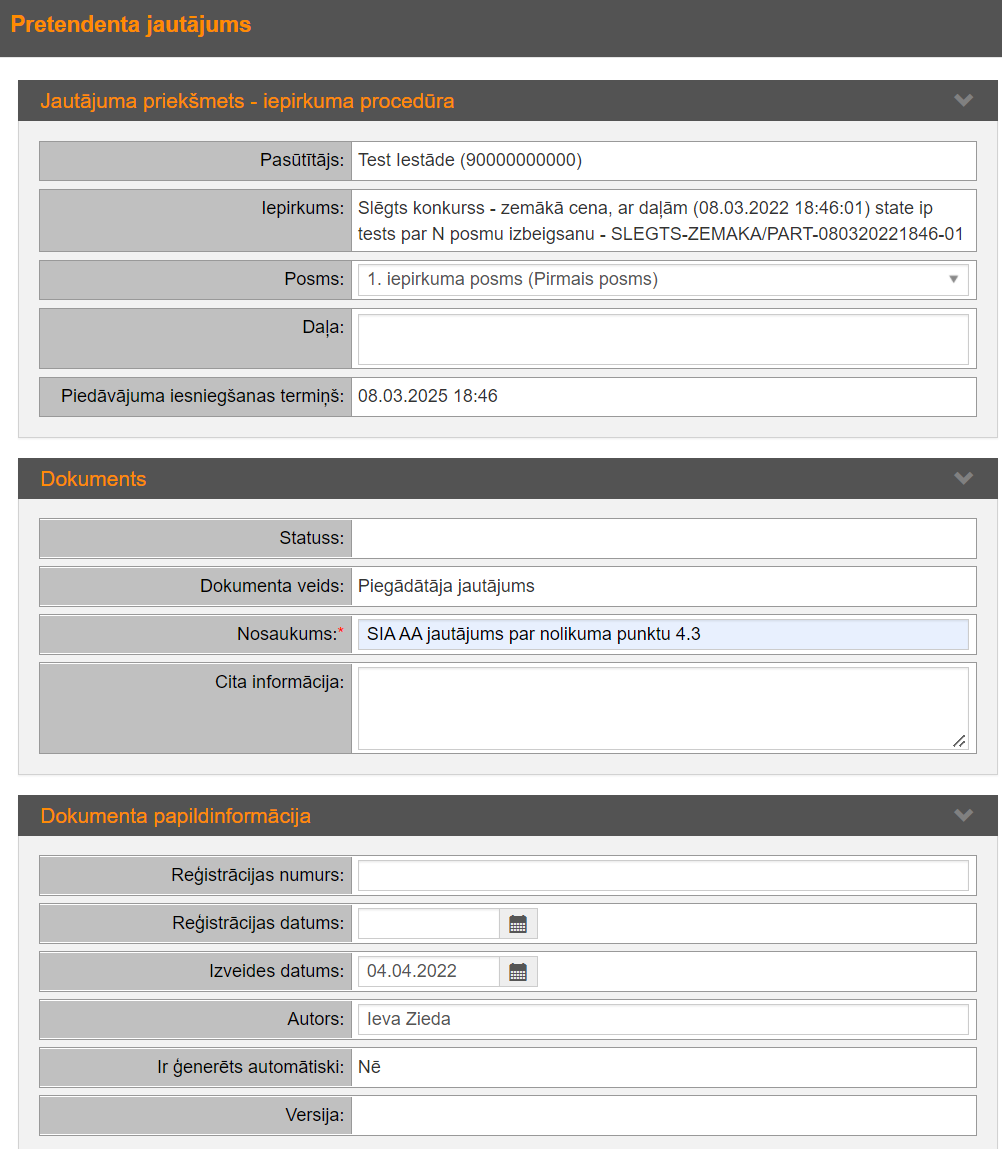This screenshot has width=1002, height=1149.
Task: Click the Cita informācija text area
Action: pyautogui.click(x=663, y=708)
